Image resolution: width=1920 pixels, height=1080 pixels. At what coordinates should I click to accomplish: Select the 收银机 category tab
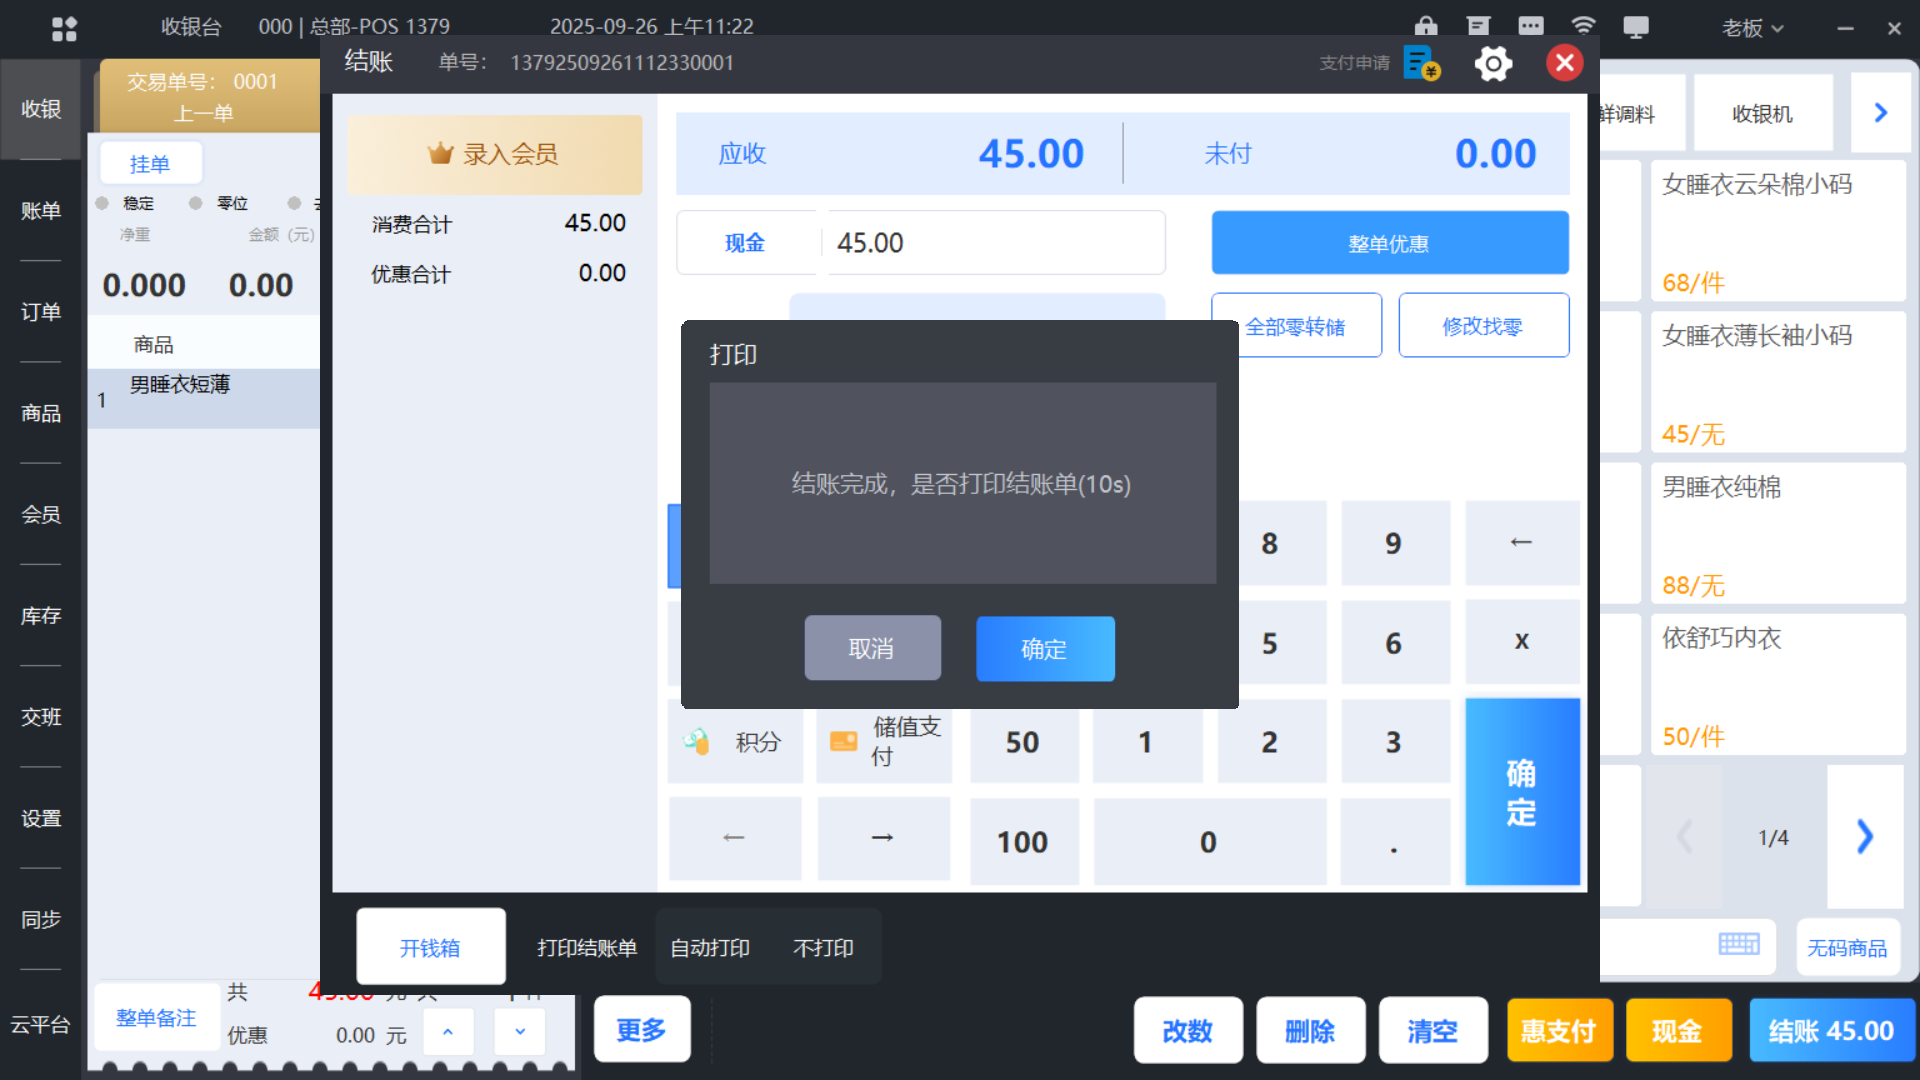[1763, 114]
